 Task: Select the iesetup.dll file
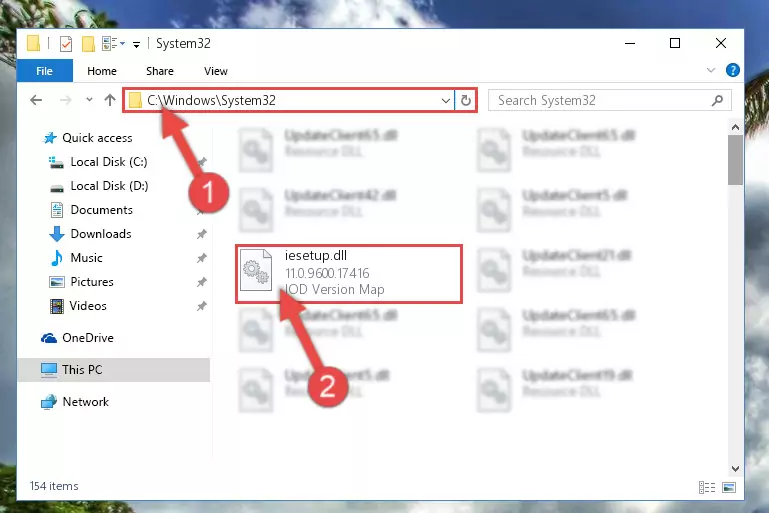[349, 274]
